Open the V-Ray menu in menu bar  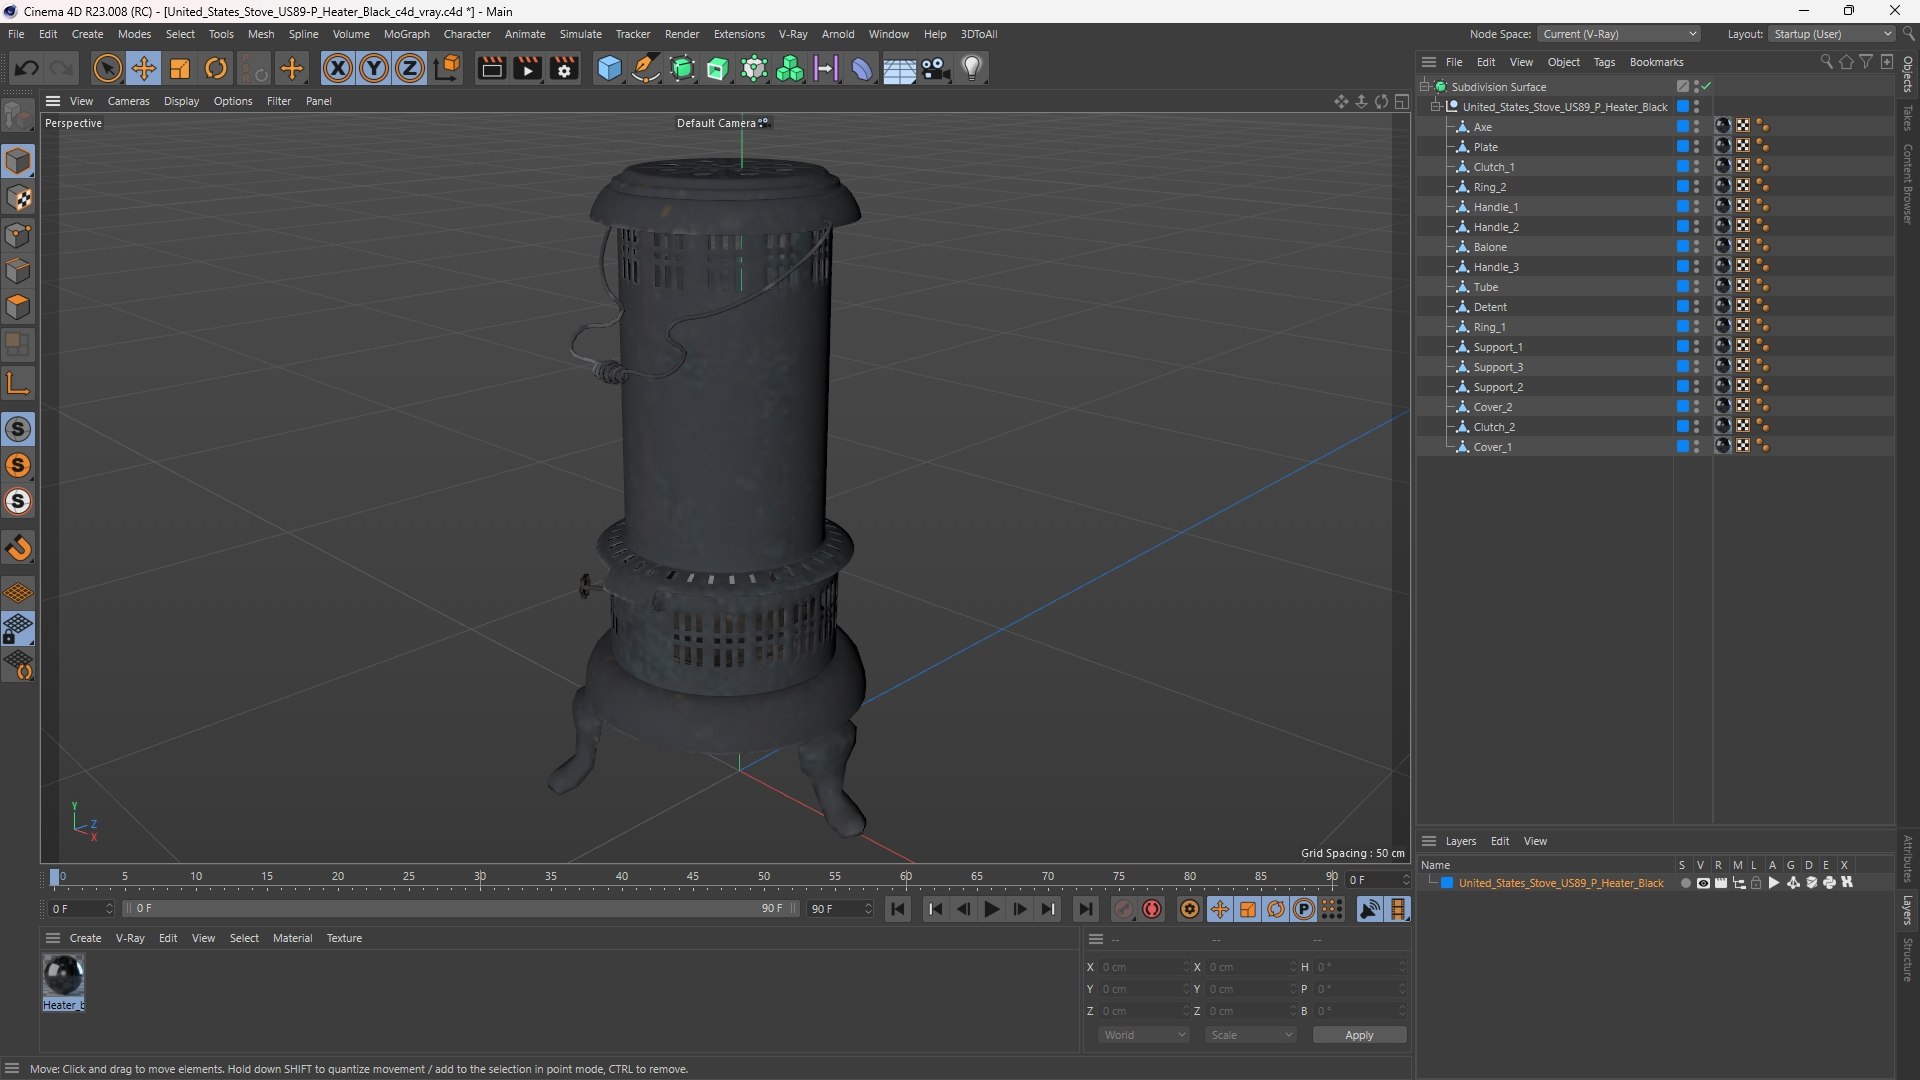coord(793,34)
